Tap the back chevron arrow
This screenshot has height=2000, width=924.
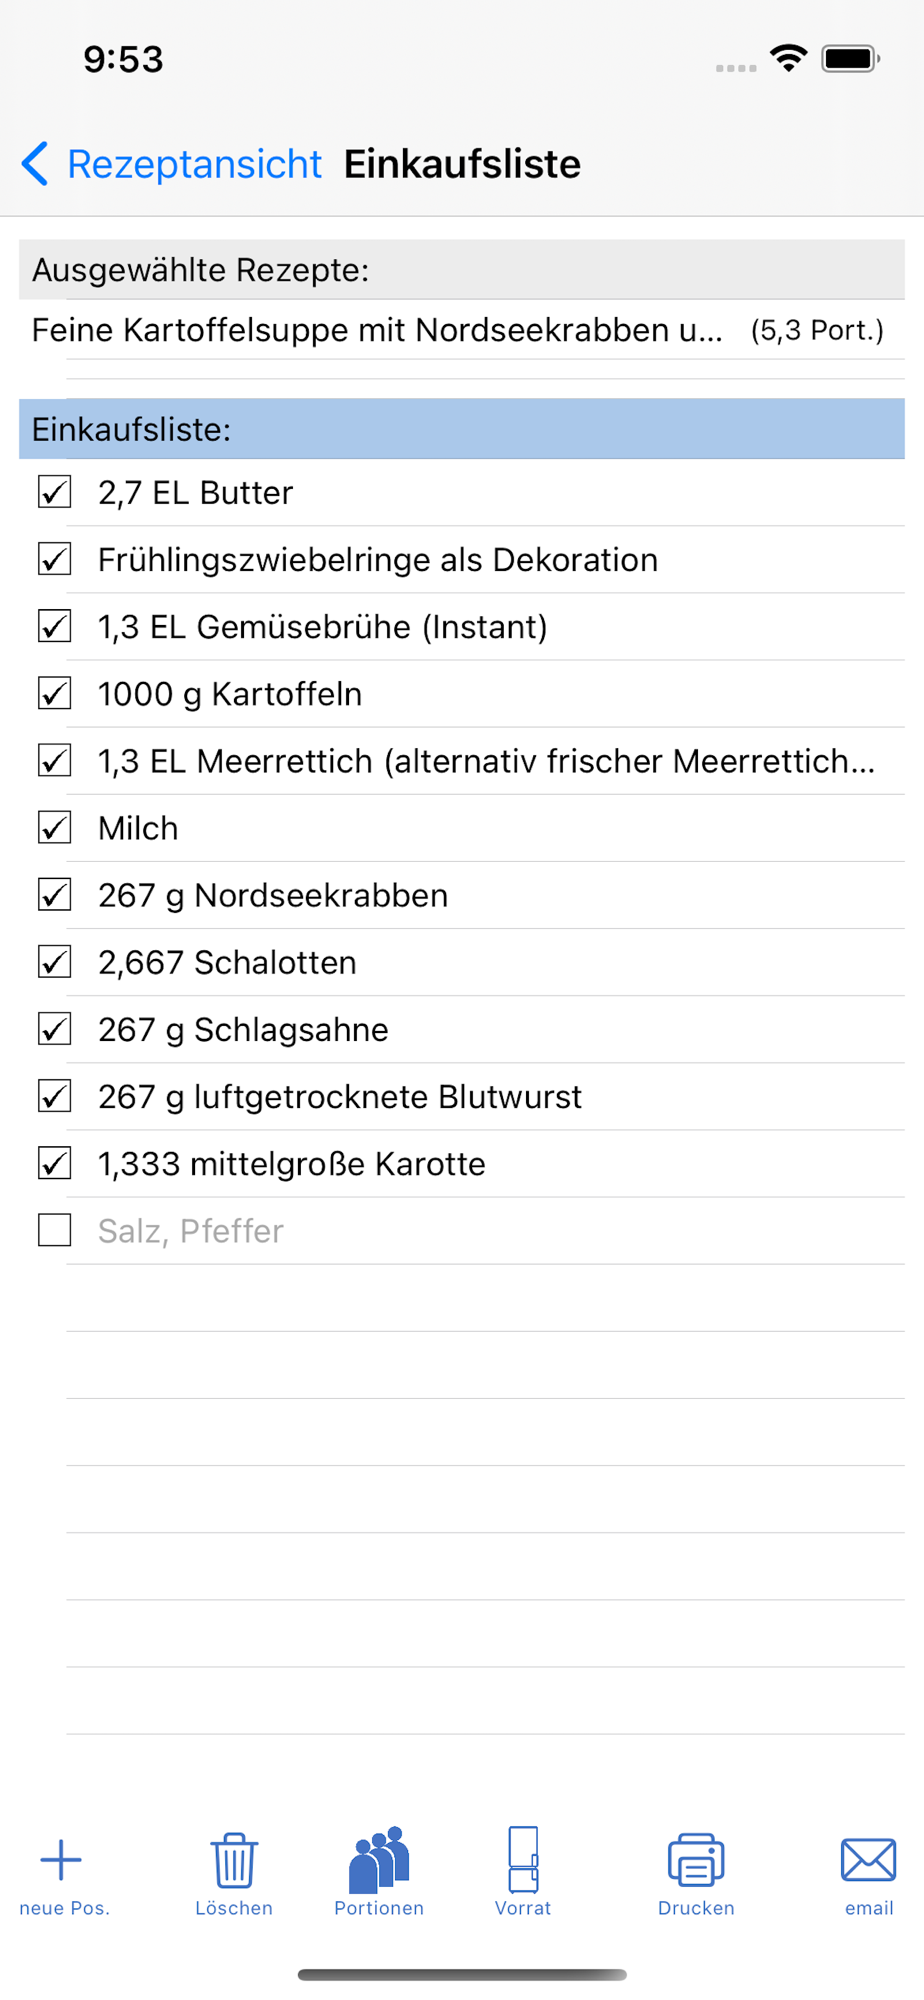point(35,163)
